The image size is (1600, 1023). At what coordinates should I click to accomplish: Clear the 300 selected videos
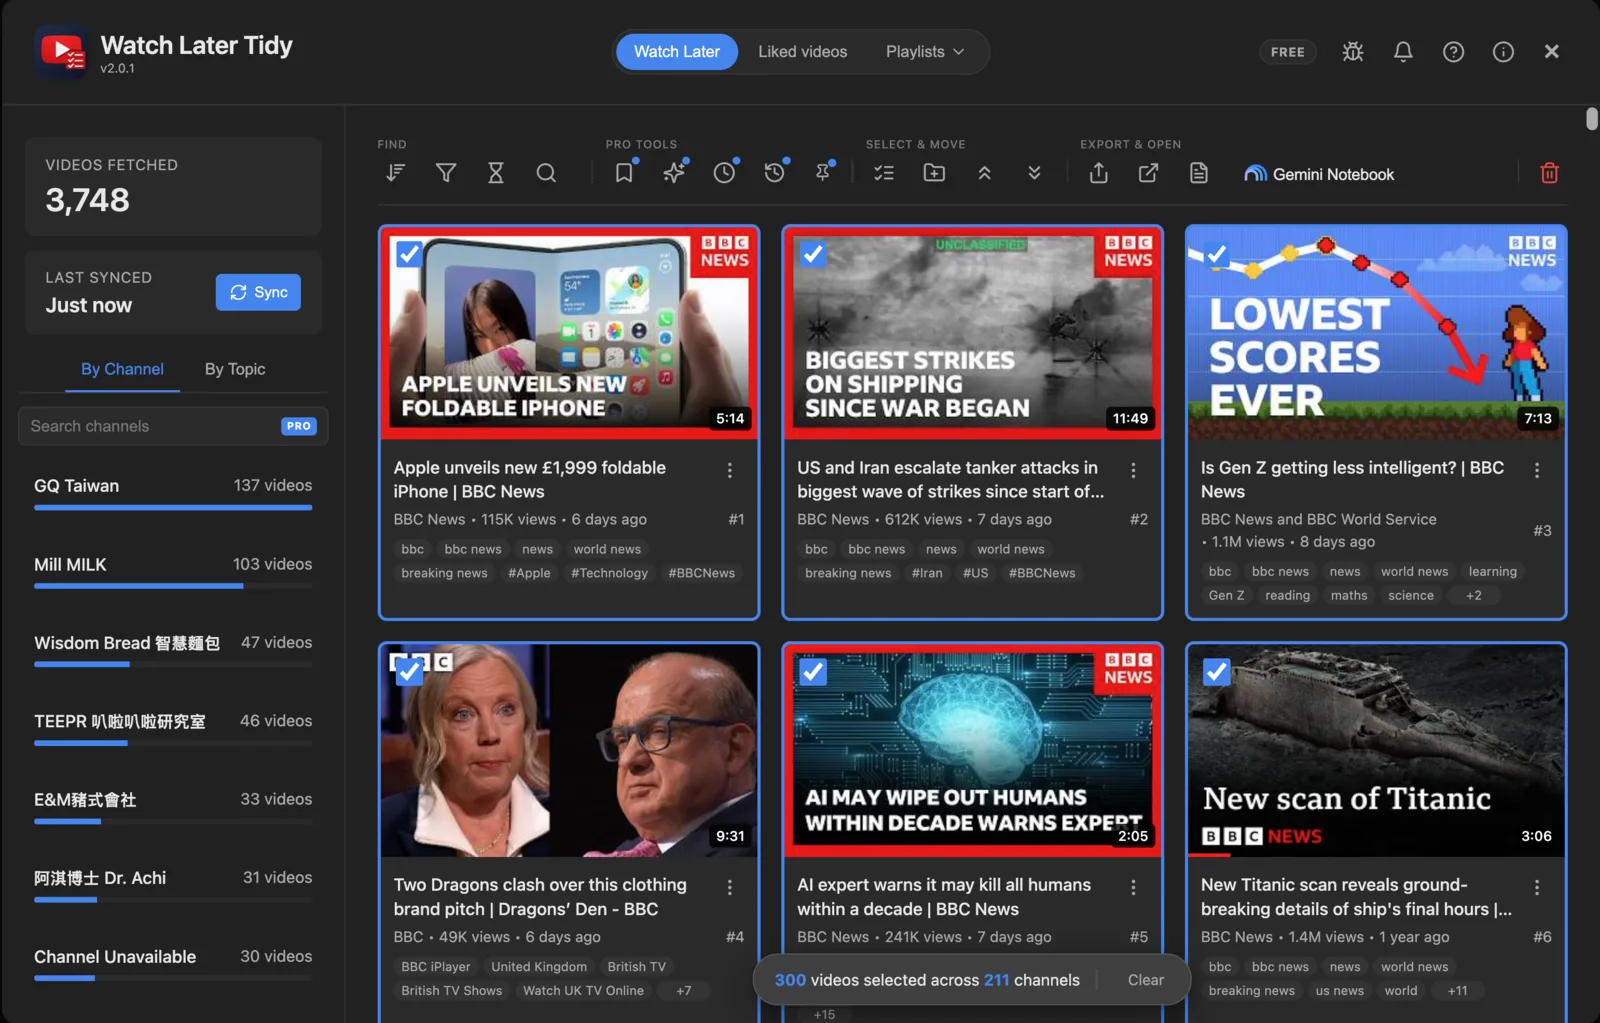pyautogui.click(x=1146, y=980)
